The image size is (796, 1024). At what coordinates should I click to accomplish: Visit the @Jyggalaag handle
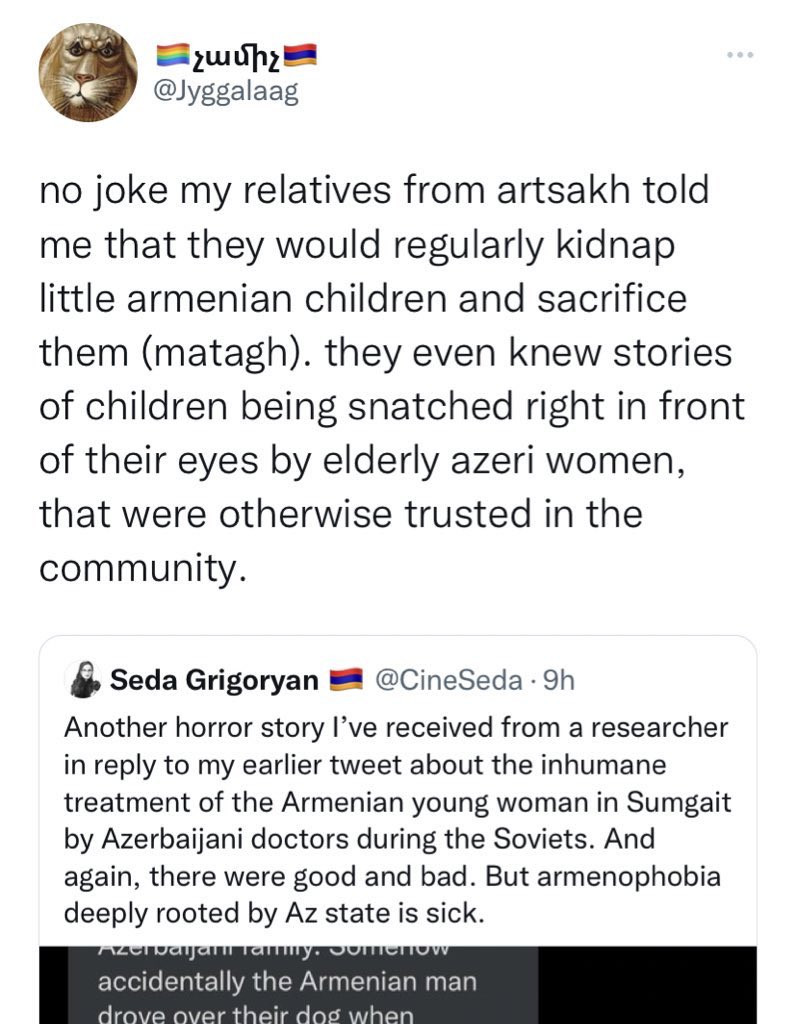pos(225,92)
